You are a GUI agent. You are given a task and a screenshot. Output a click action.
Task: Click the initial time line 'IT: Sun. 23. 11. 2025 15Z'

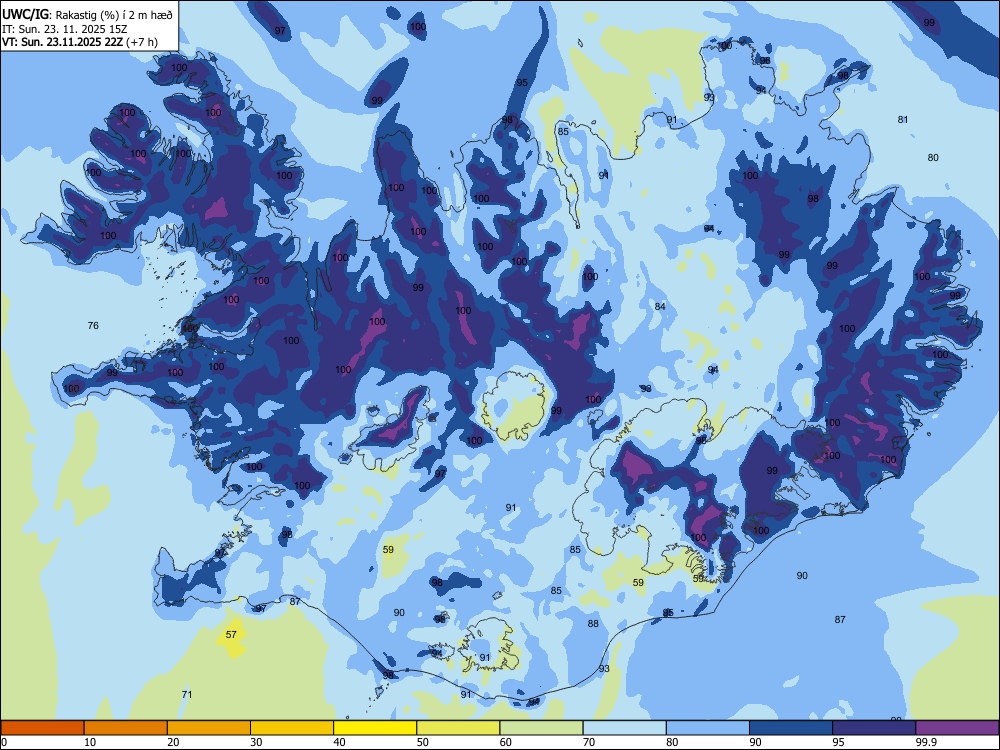pyautogui.click(x=64, y=29)
